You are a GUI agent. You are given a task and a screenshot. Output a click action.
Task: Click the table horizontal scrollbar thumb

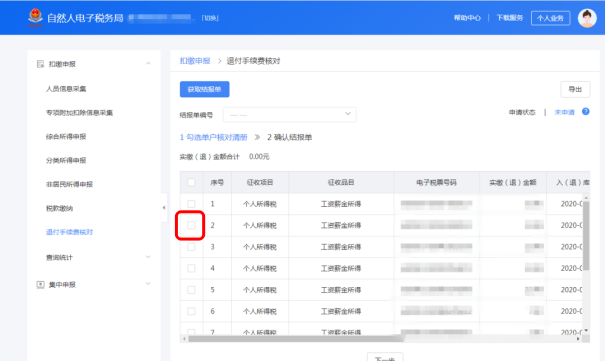point(296,339)
